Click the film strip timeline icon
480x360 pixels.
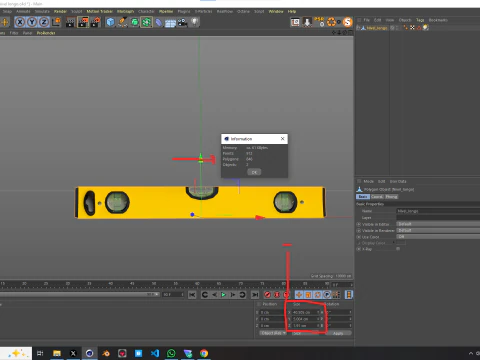point(349,295)
